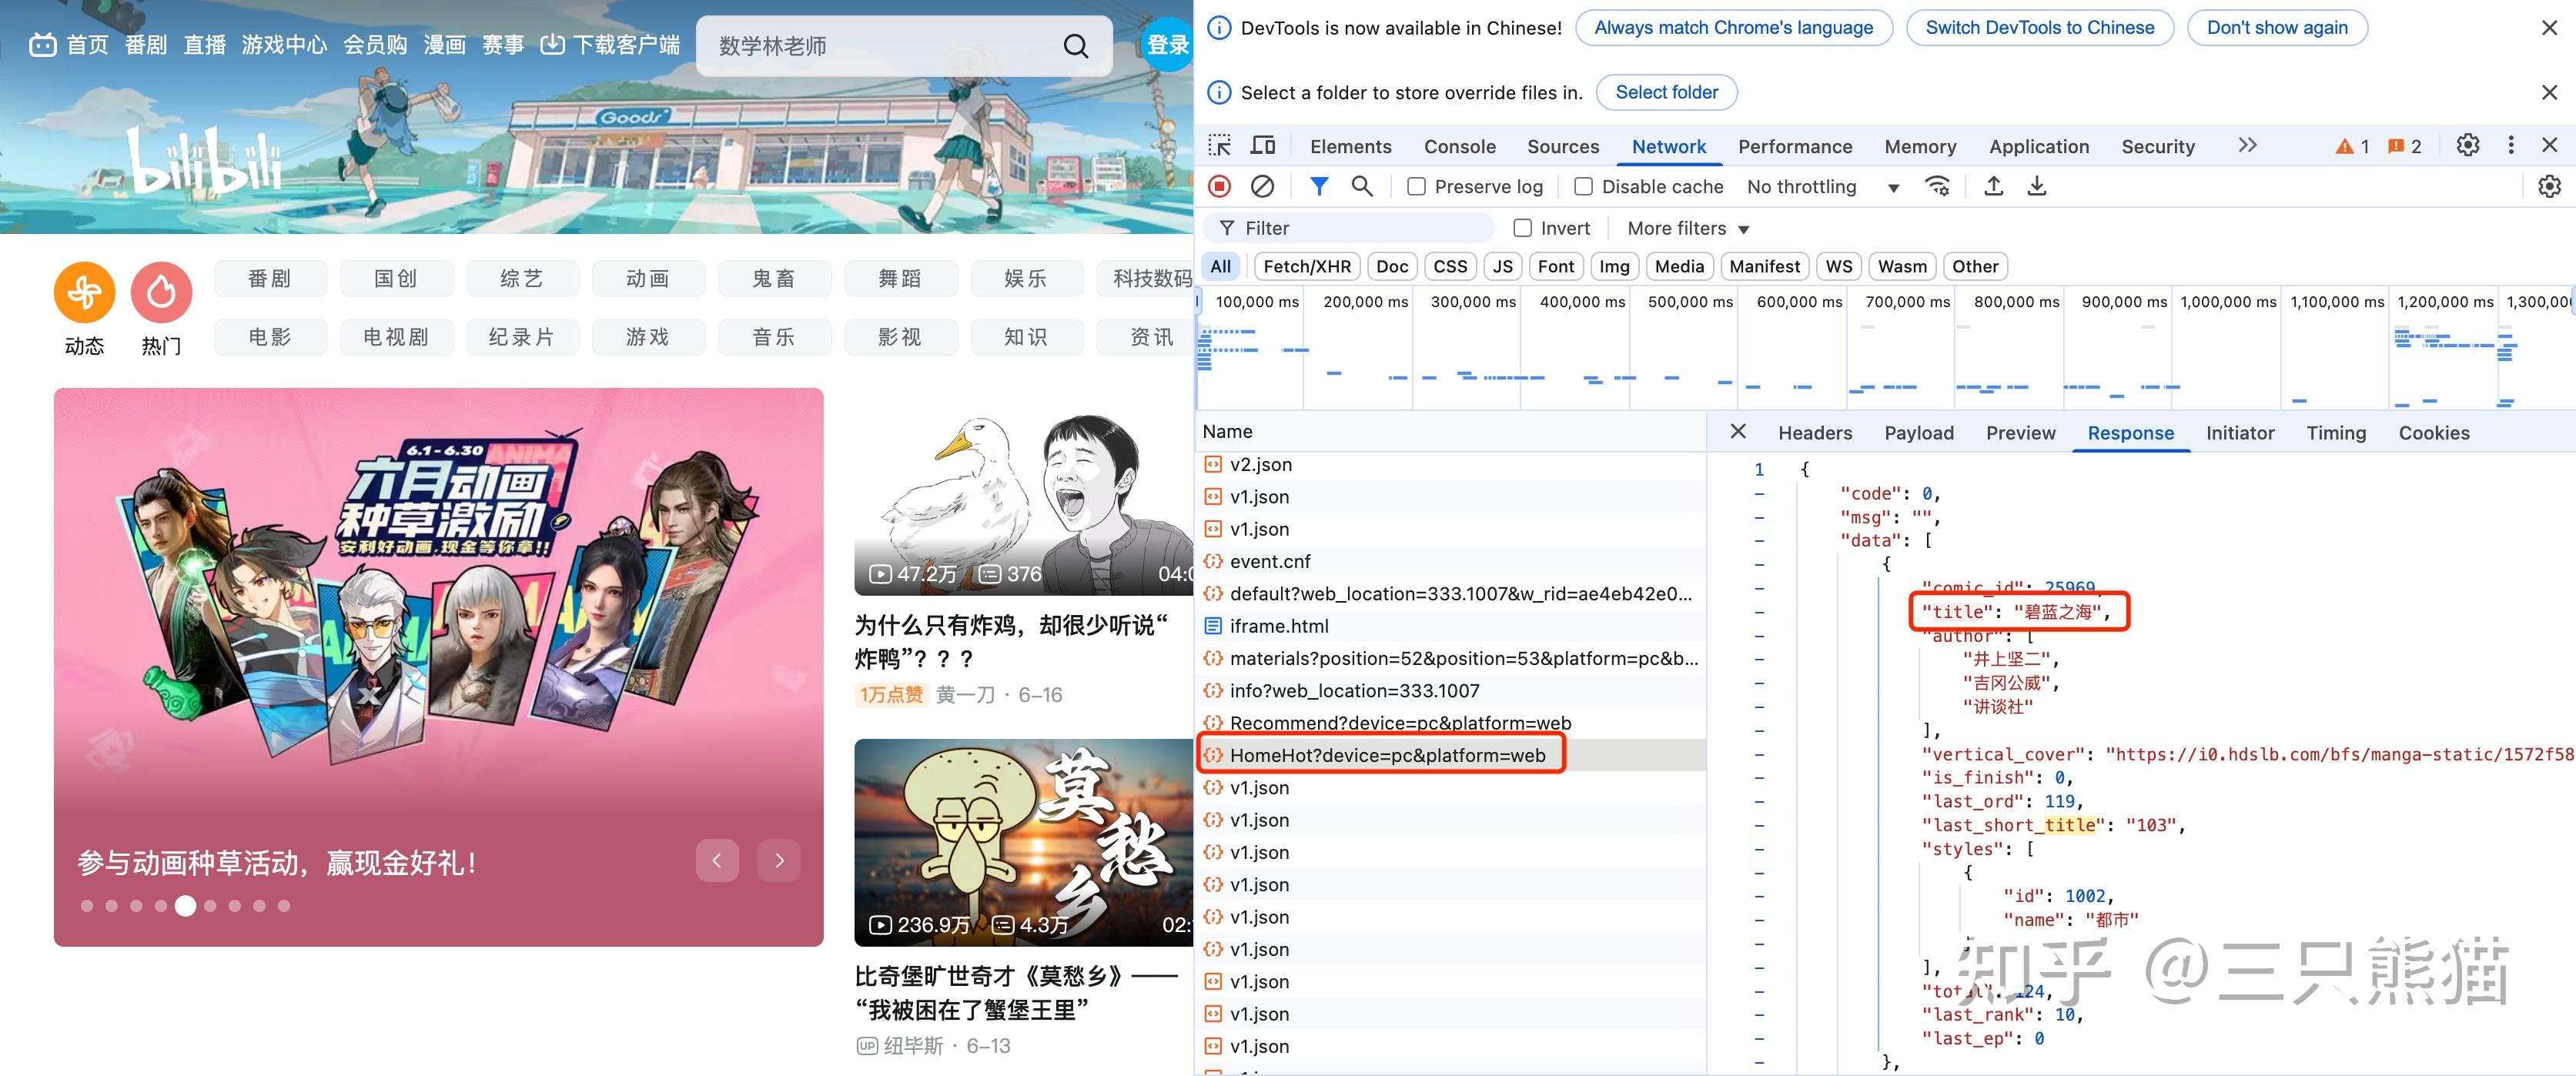Viewport: 2576px width, 1076px height.
Task: Tick the Invert checkbox
Action: point(1522,228)
